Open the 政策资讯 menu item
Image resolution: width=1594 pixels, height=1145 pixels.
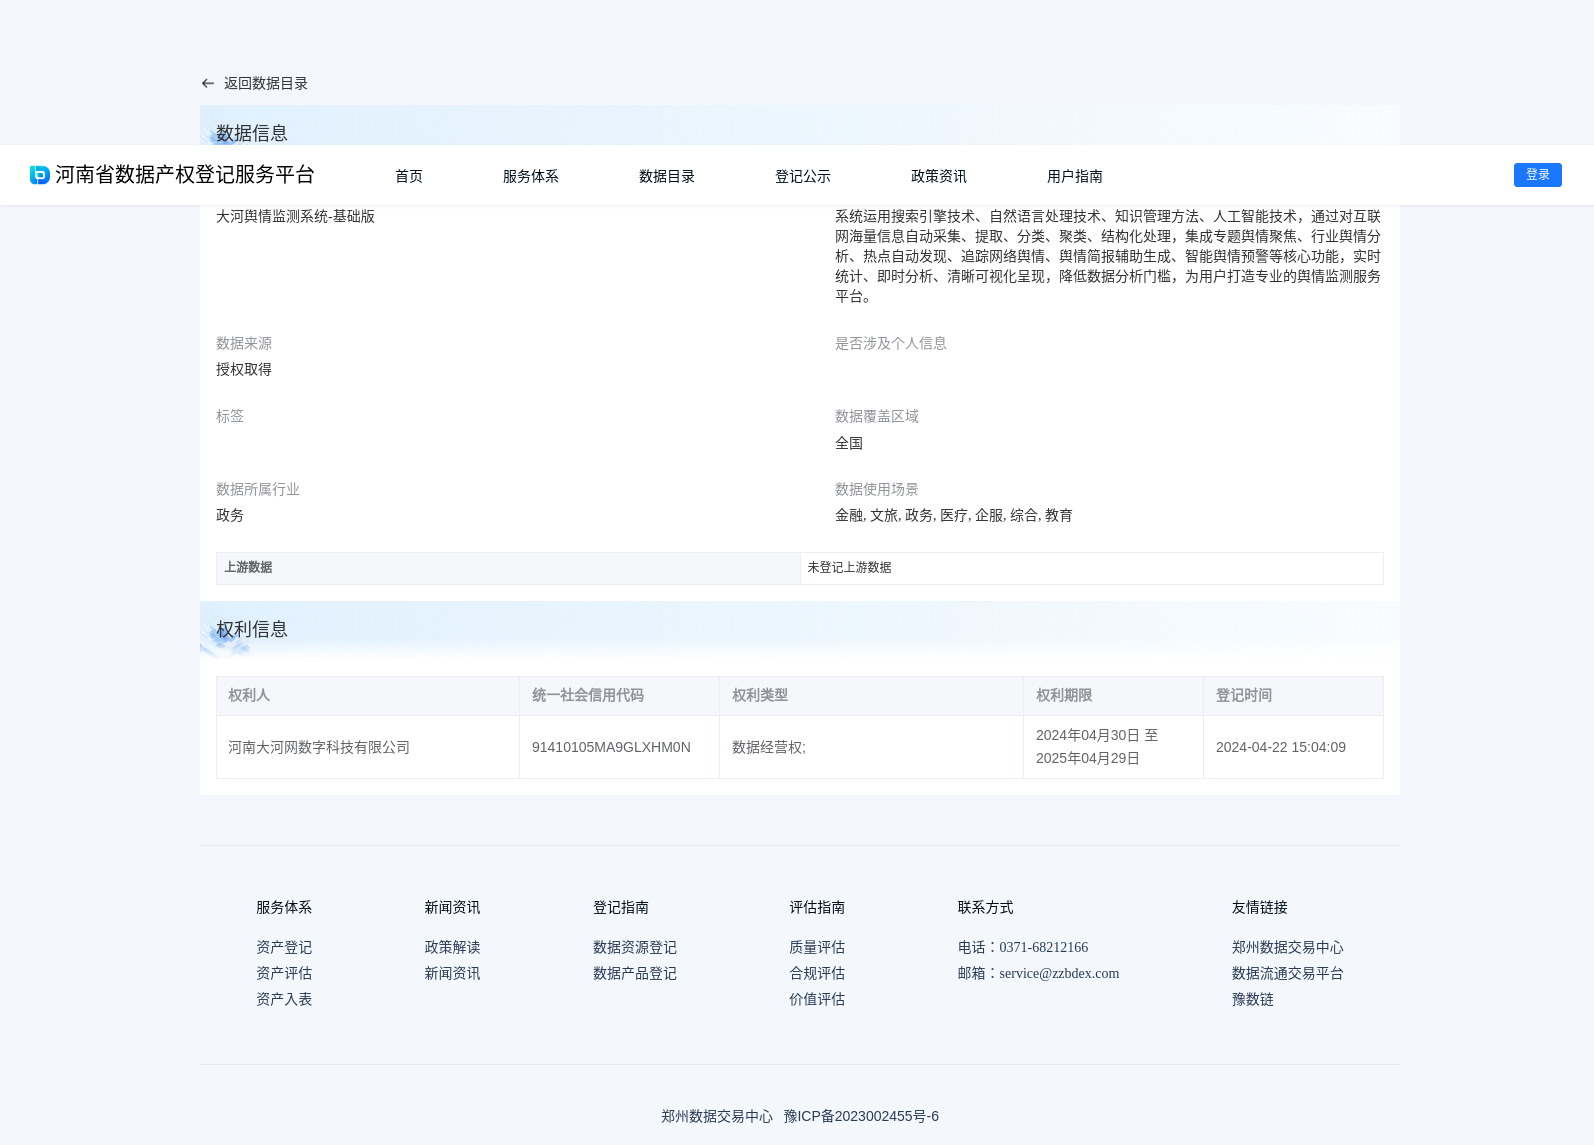click(939, 176)
